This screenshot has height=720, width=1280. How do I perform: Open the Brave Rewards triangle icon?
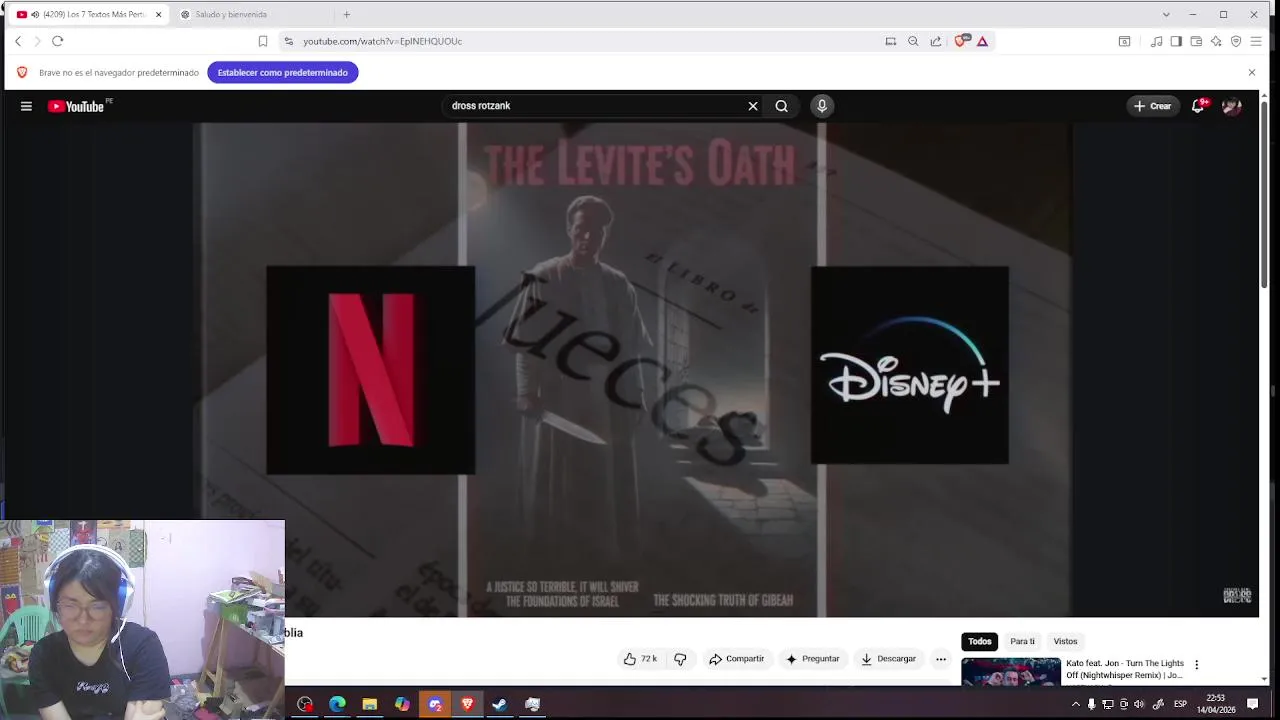click(982, 41)
